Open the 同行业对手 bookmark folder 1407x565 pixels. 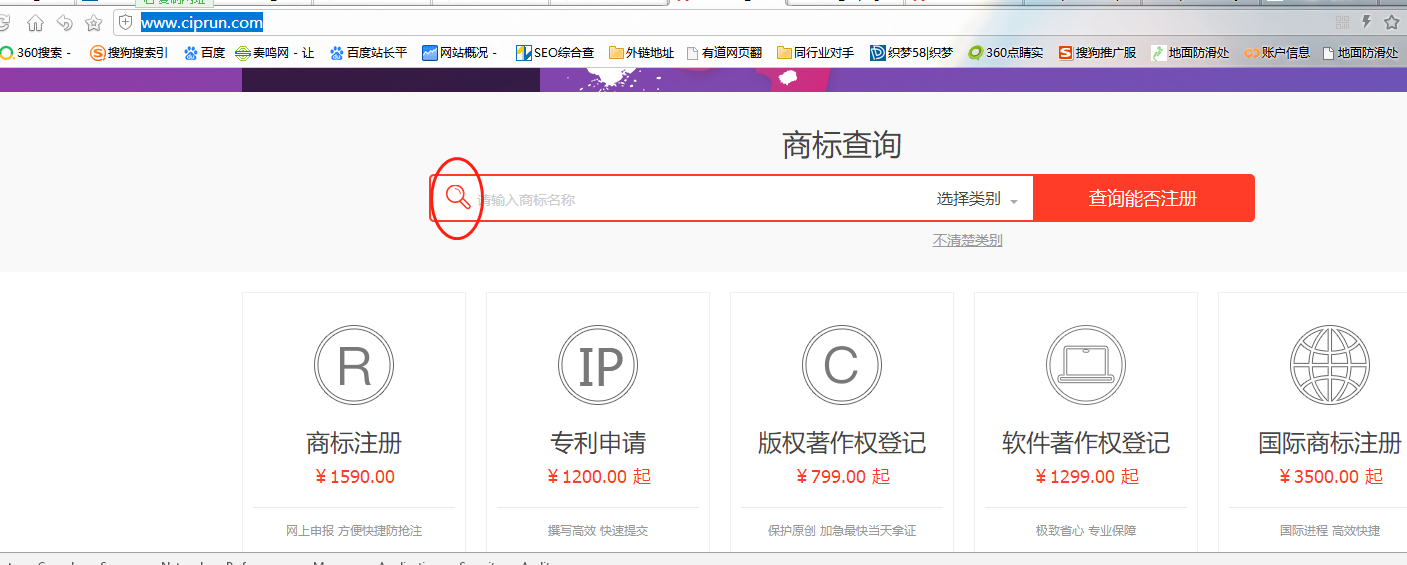pos(815,53)
